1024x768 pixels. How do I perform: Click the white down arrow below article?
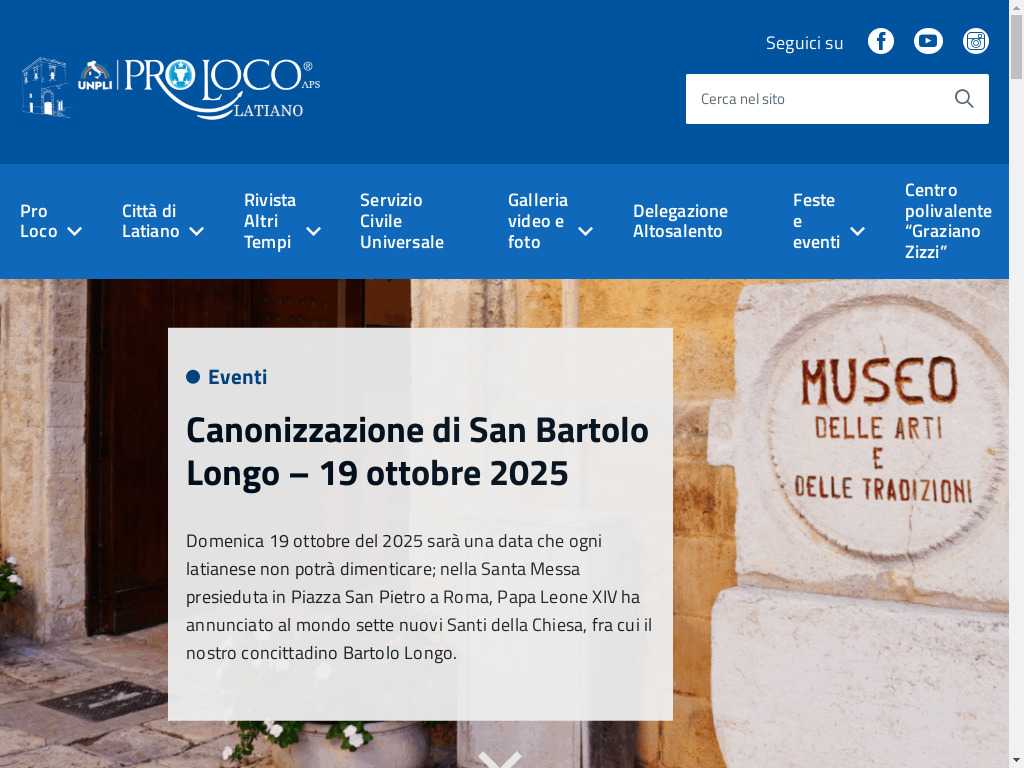(x=500, y=759)
